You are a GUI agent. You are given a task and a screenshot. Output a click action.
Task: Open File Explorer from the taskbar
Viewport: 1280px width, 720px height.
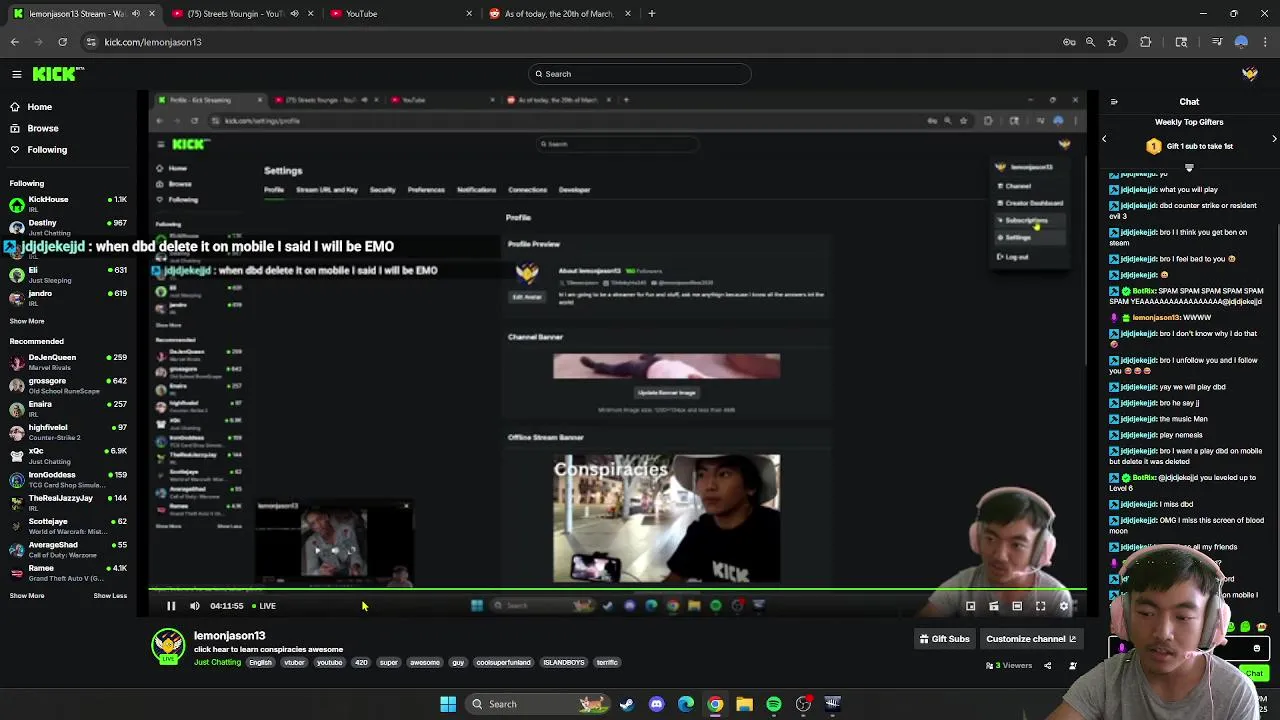click(744, 704)
